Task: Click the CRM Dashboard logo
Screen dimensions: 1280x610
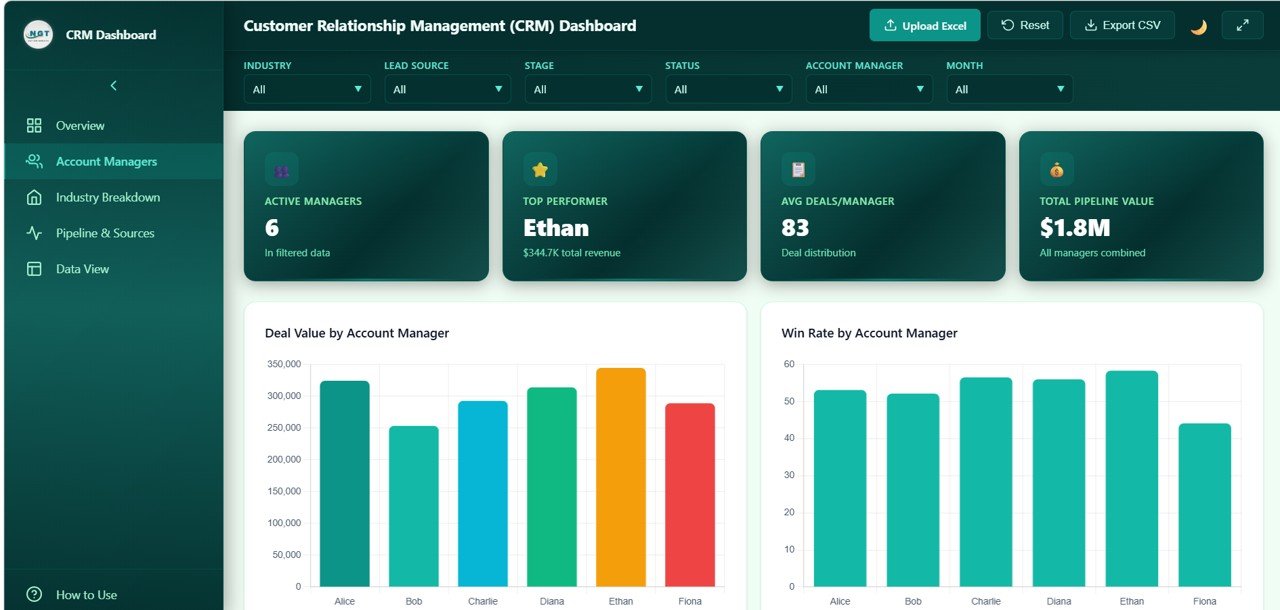Action: [37, 34]
